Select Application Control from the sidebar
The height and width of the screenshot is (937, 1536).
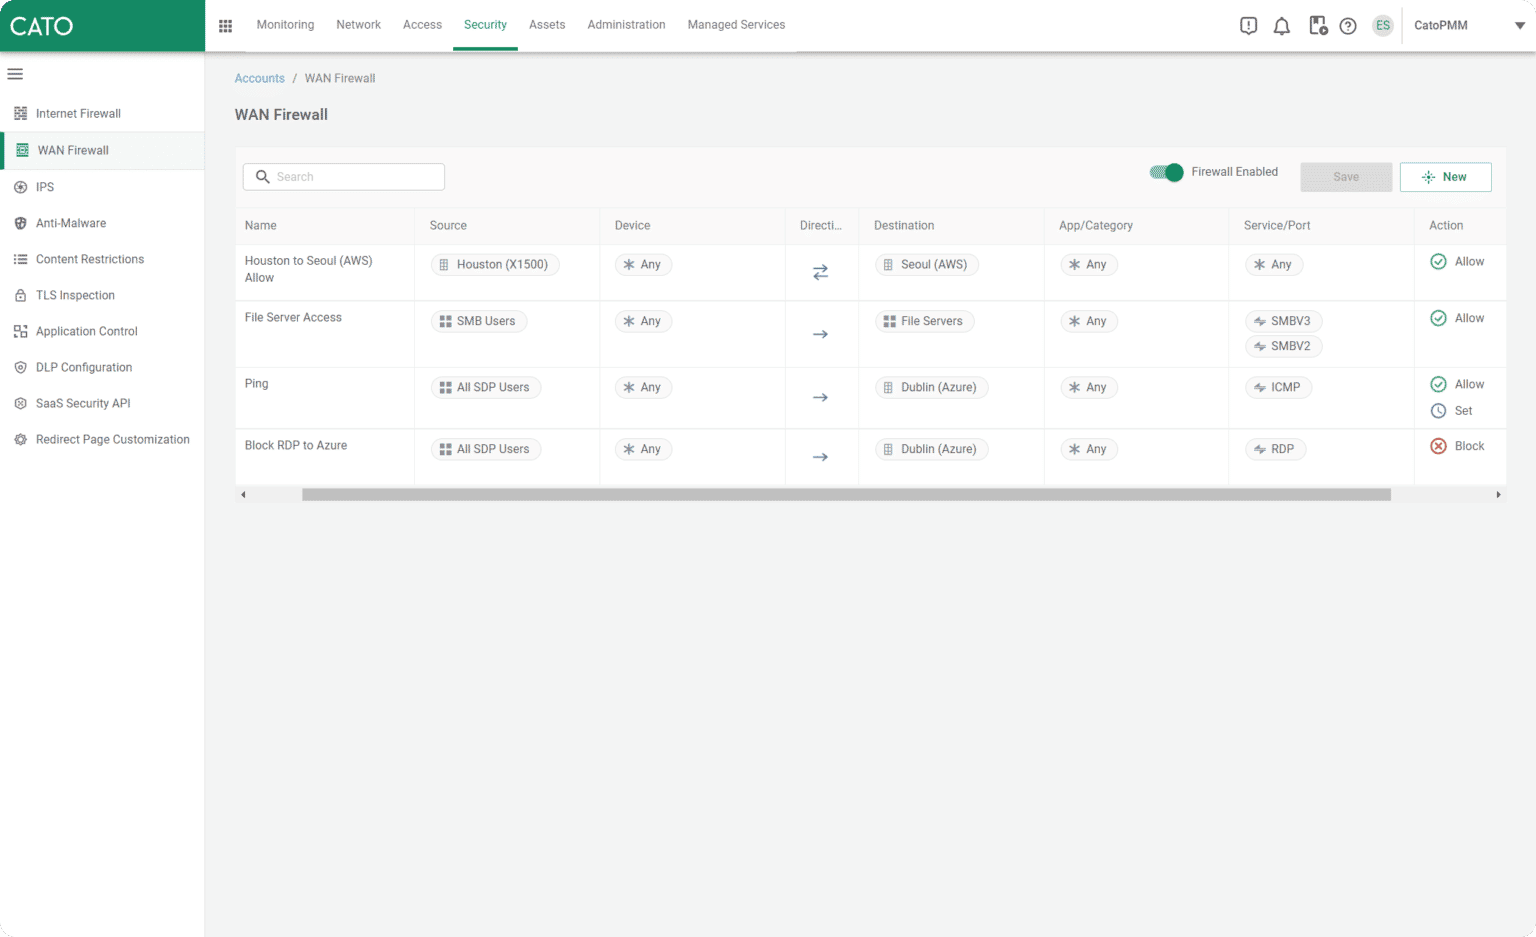[84, 331]
